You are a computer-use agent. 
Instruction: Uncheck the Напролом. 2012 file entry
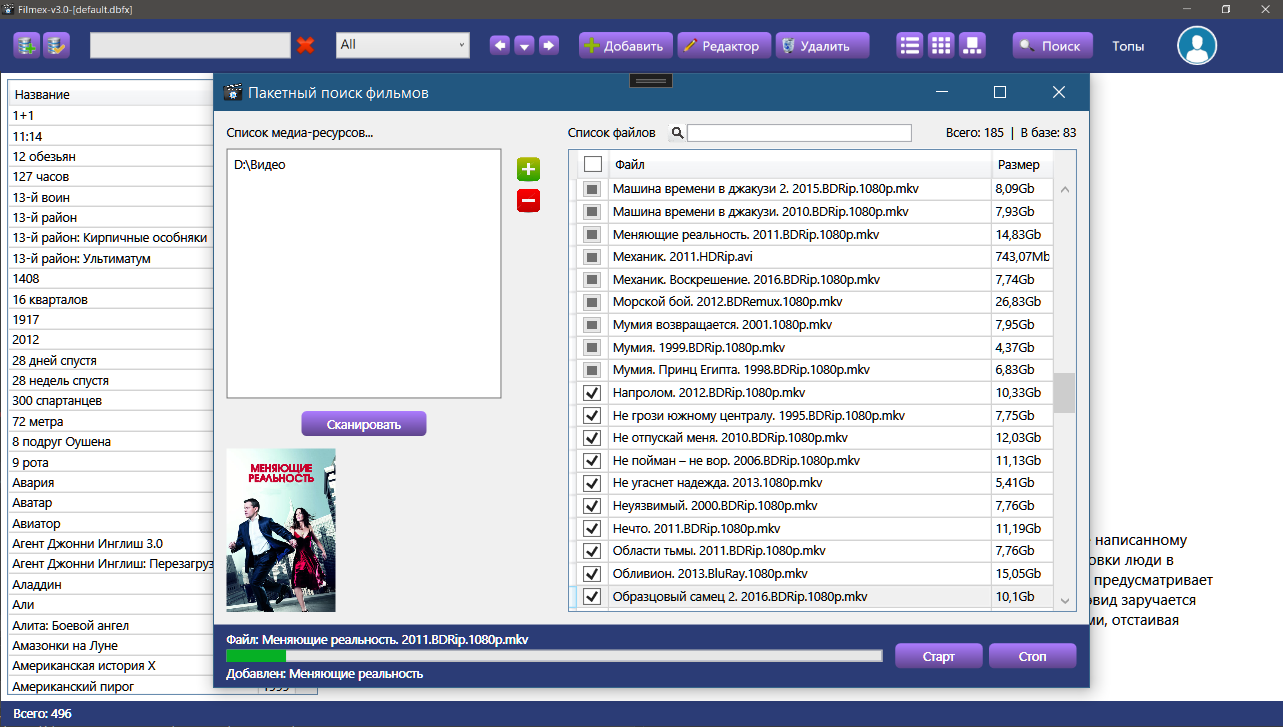[x=591, y=392]
